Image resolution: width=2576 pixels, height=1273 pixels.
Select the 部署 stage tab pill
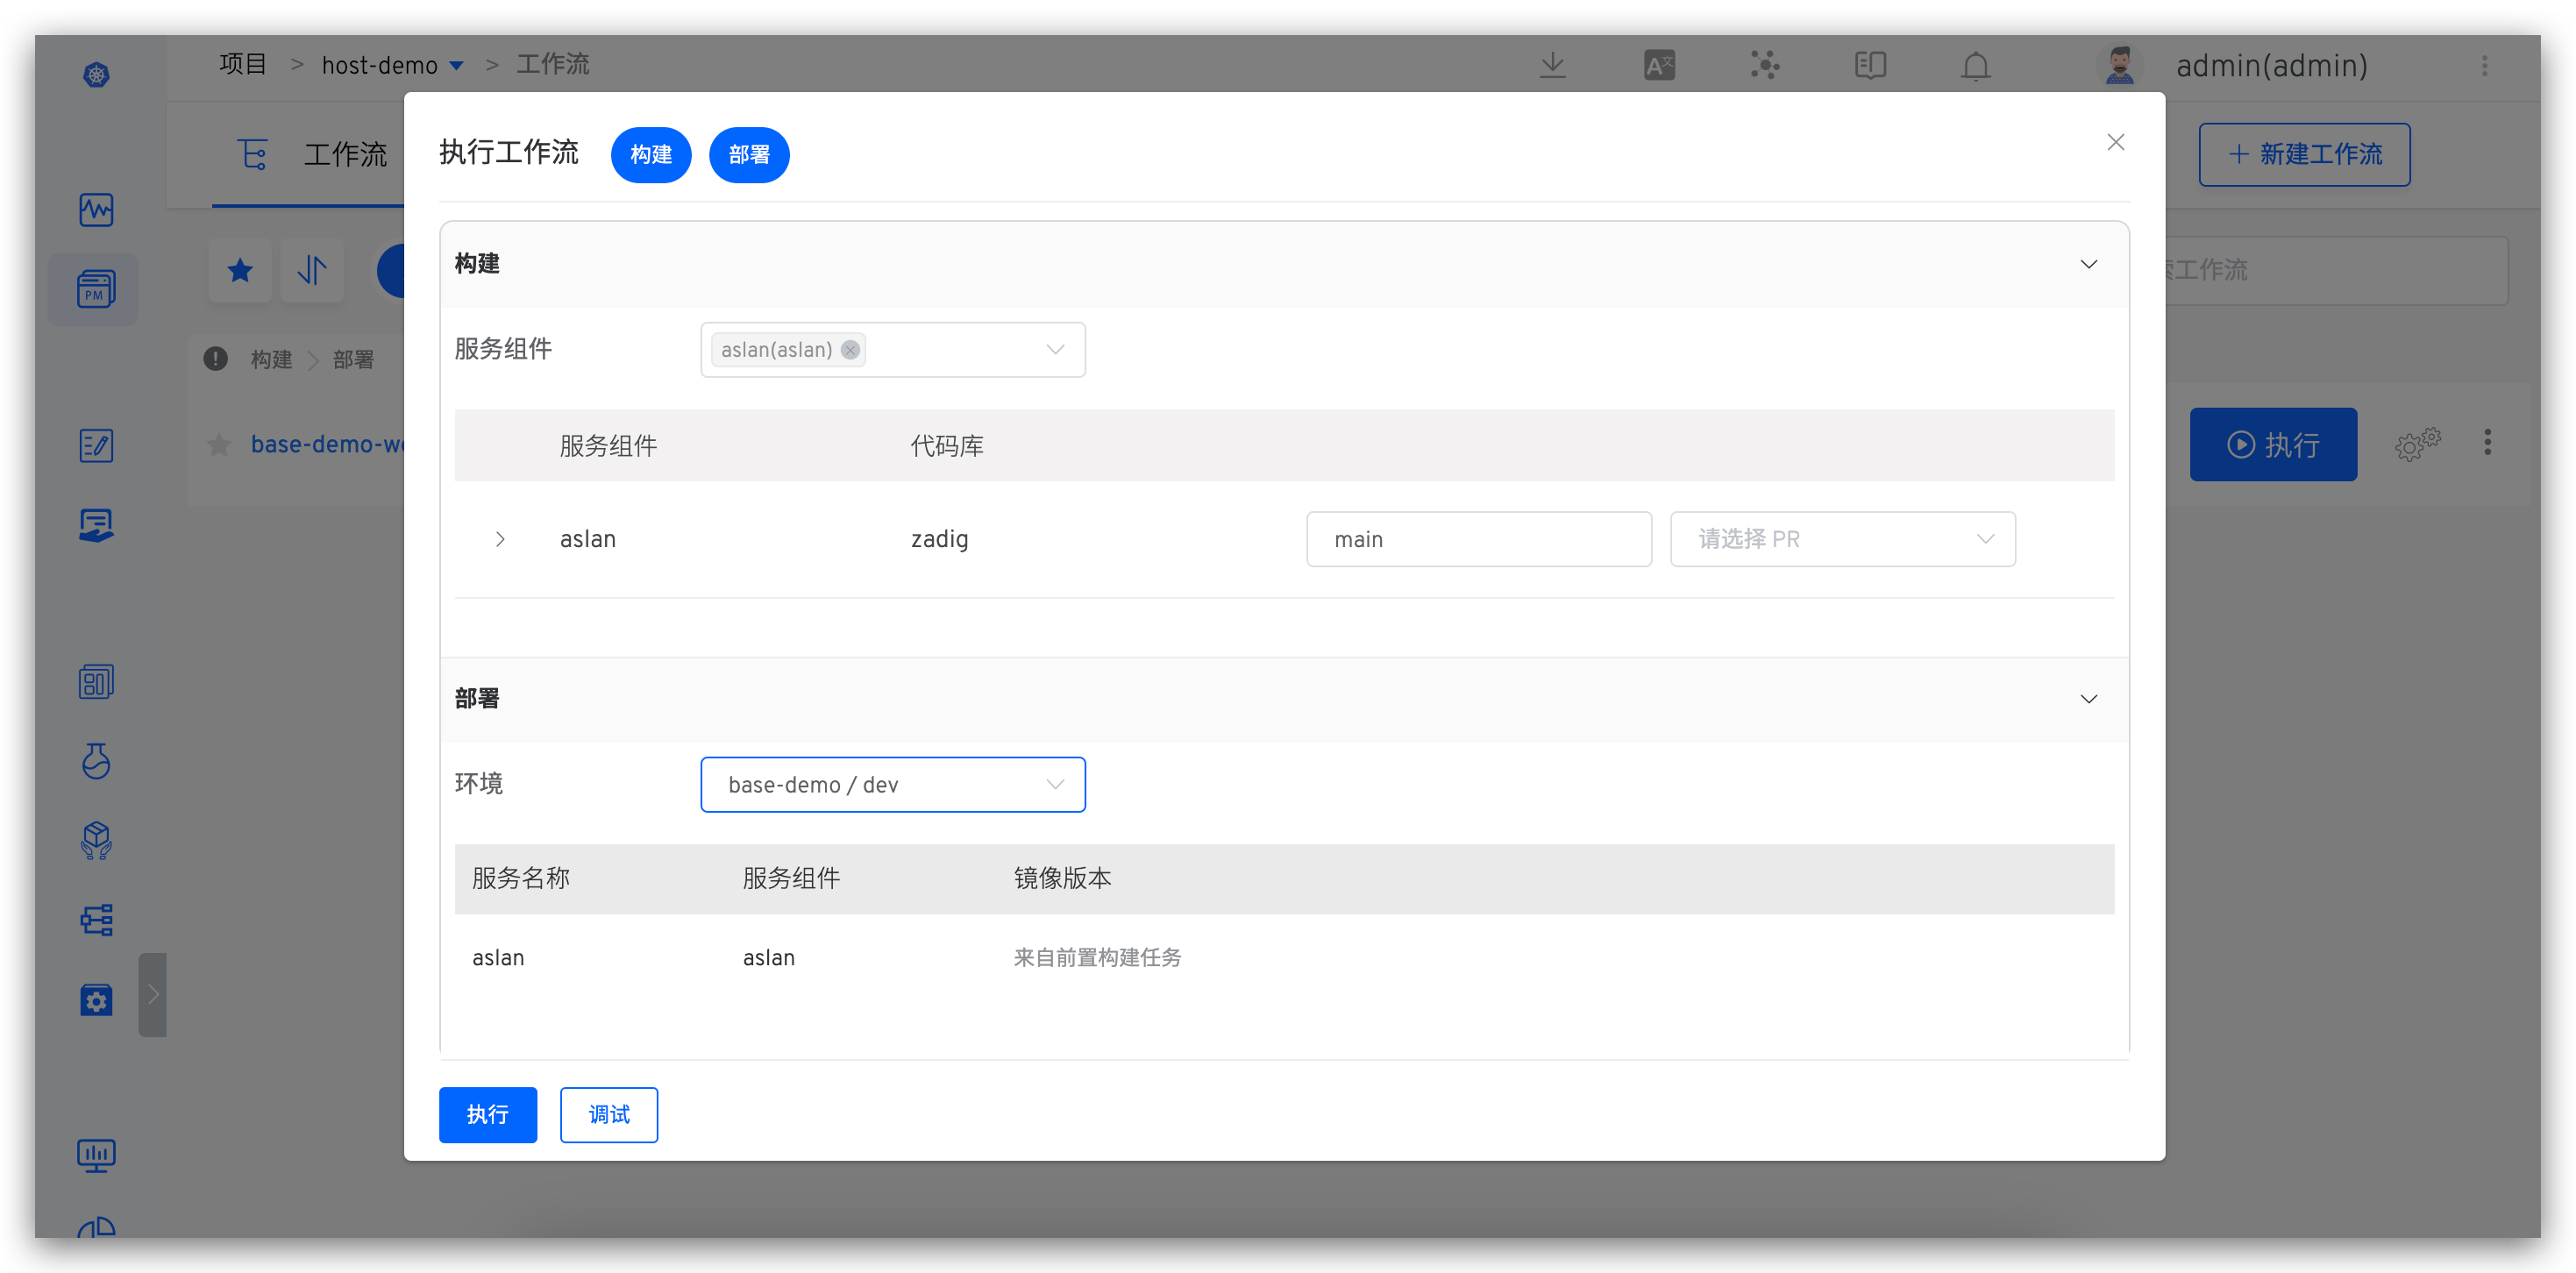pyautogui.click(x=749, y=155)
